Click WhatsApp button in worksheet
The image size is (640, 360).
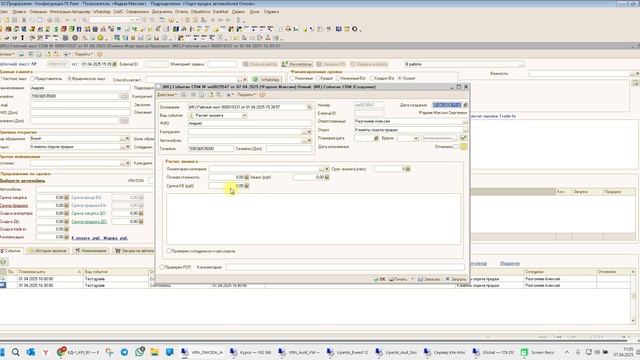click(267, 79)
